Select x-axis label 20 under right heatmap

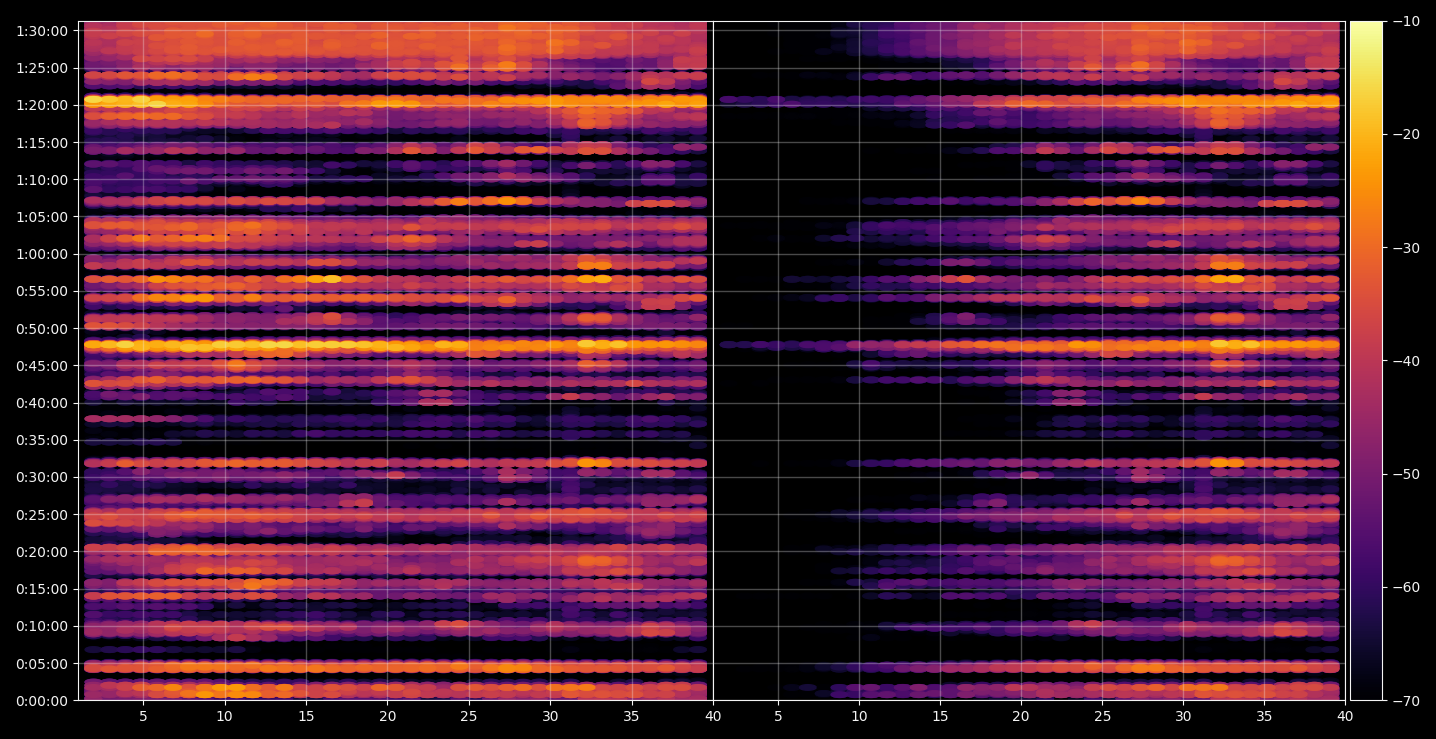click(x=1020, y=716)
